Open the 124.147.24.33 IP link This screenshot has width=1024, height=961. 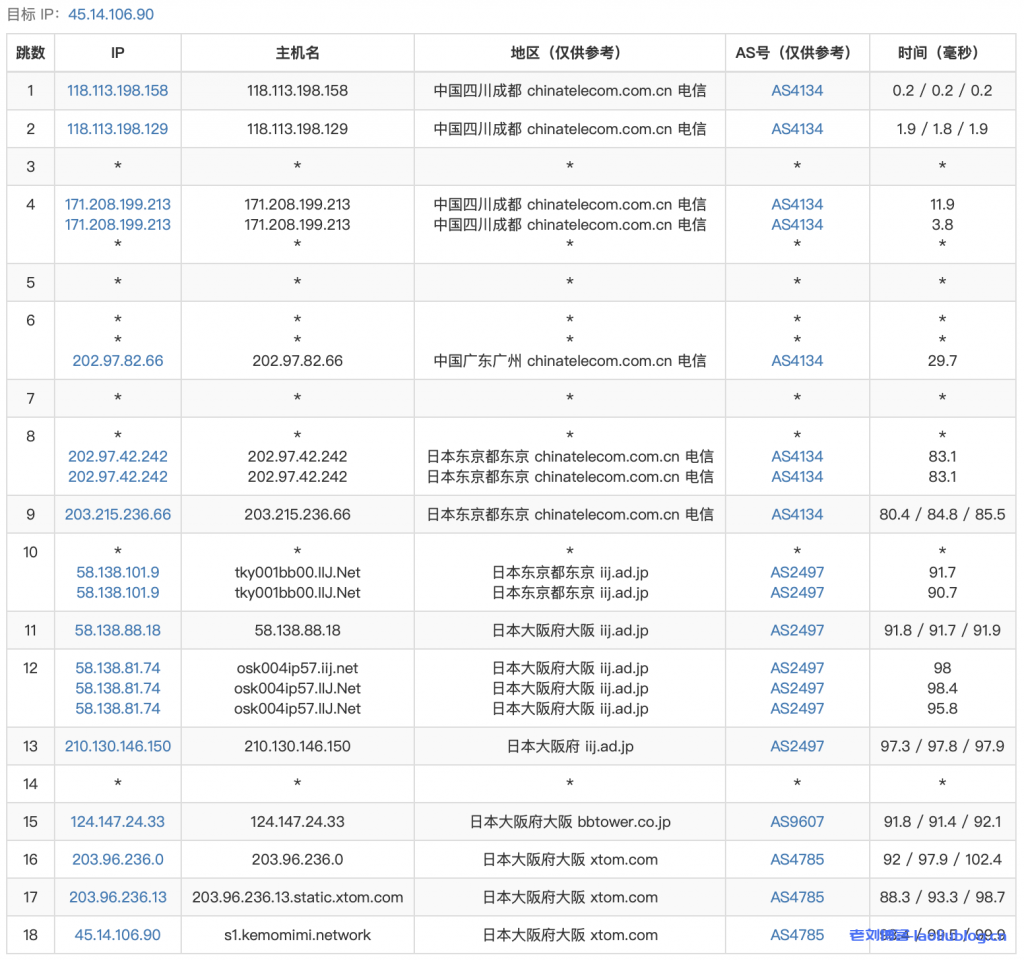coord(118,821)
